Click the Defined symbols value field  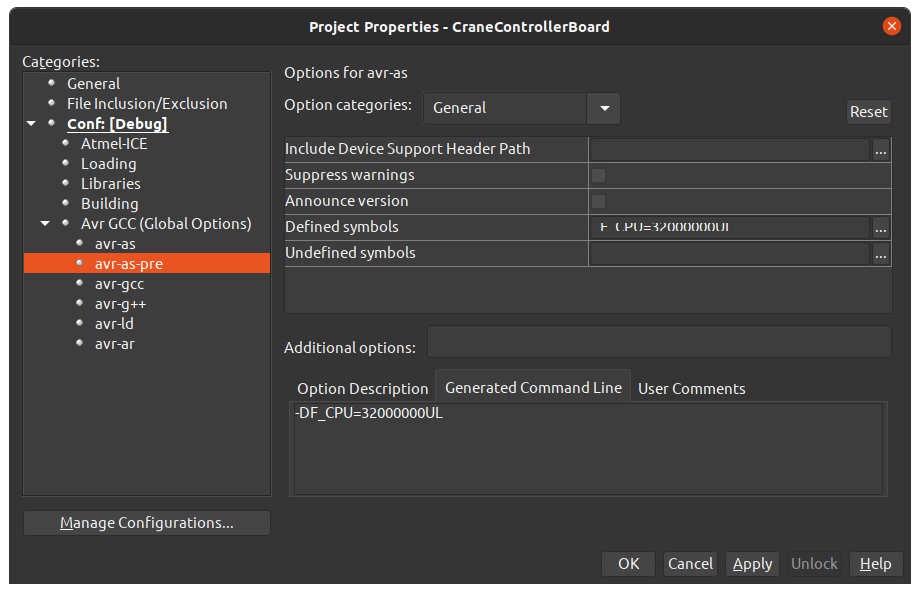[729, 228]
